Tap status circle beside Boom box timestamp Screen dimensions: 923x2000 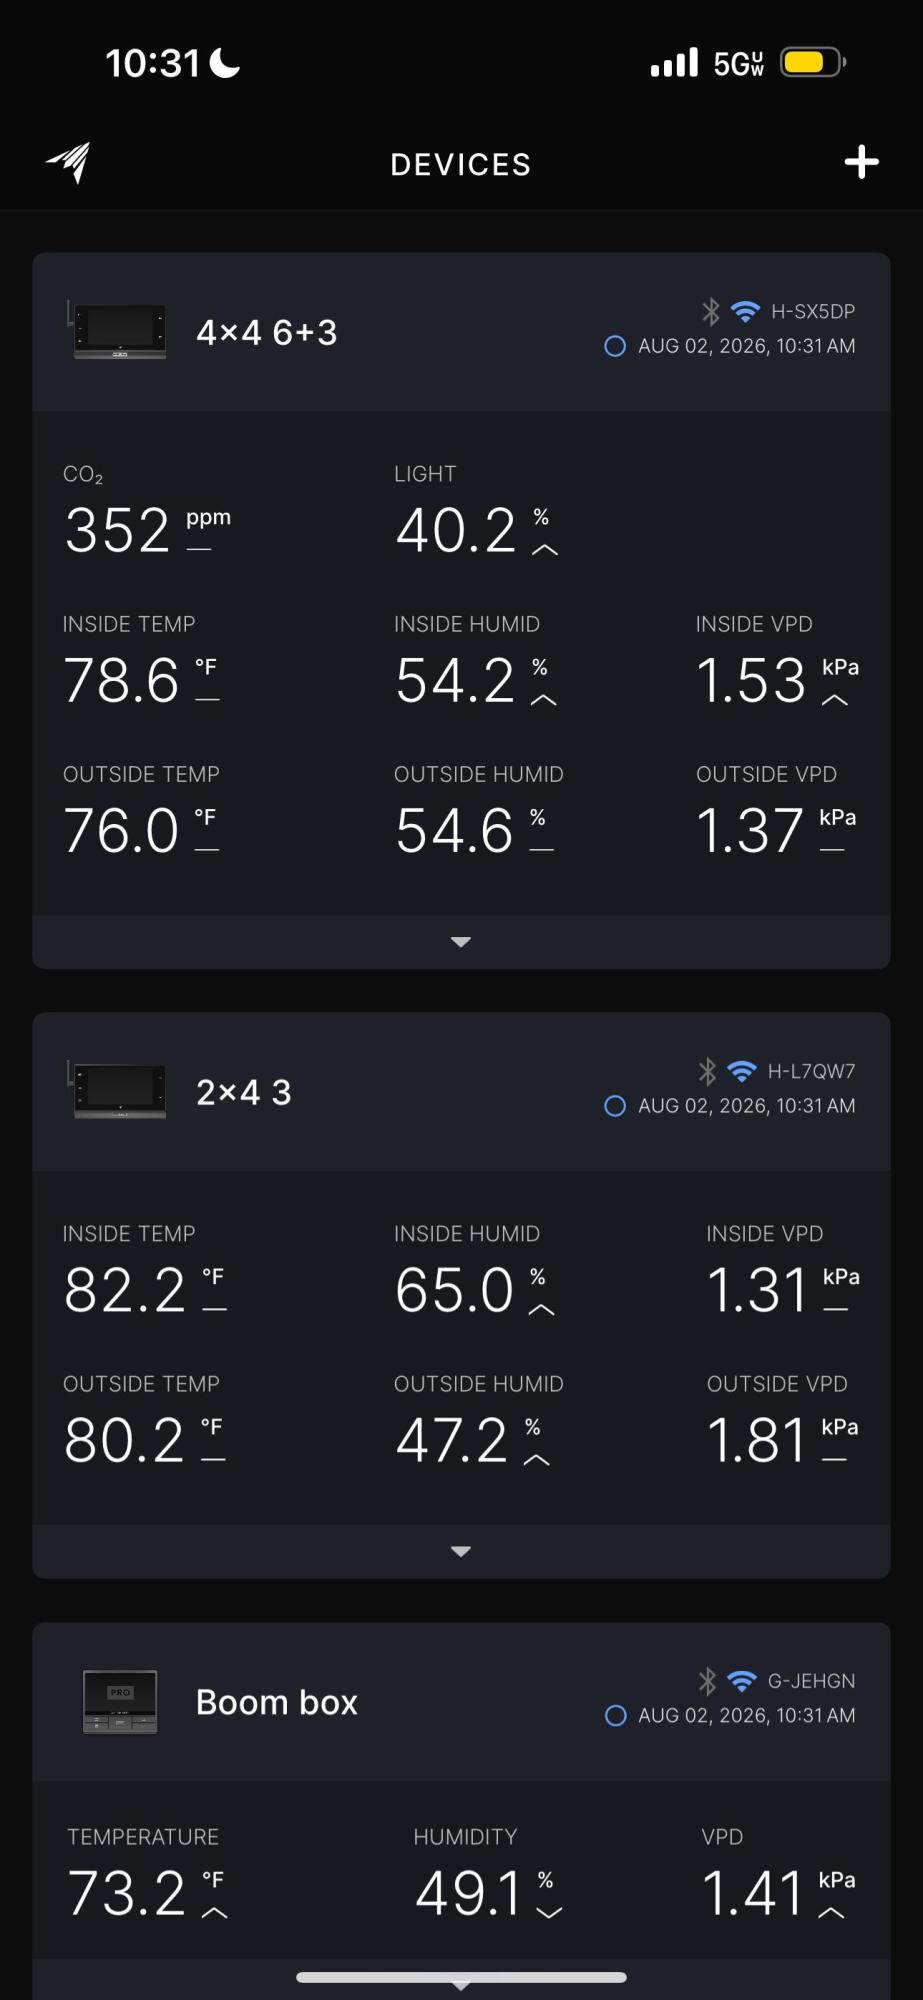pos(616,1716)
